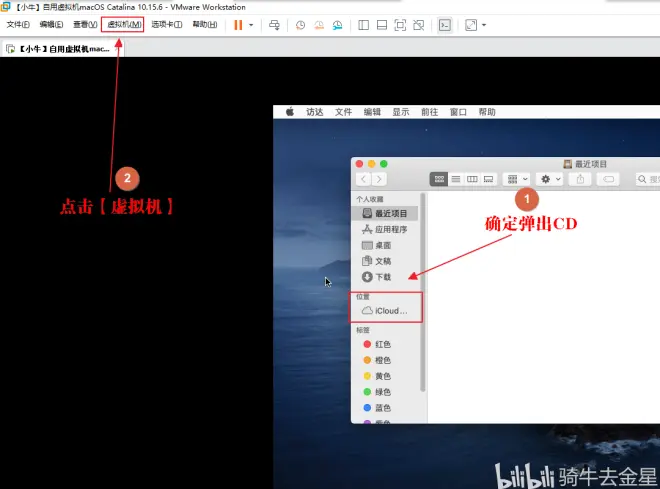The height and width of the screenshot is (489, 660).
Task: Select 最近项目 in Finder sidebar
Action: coord(385,213)
